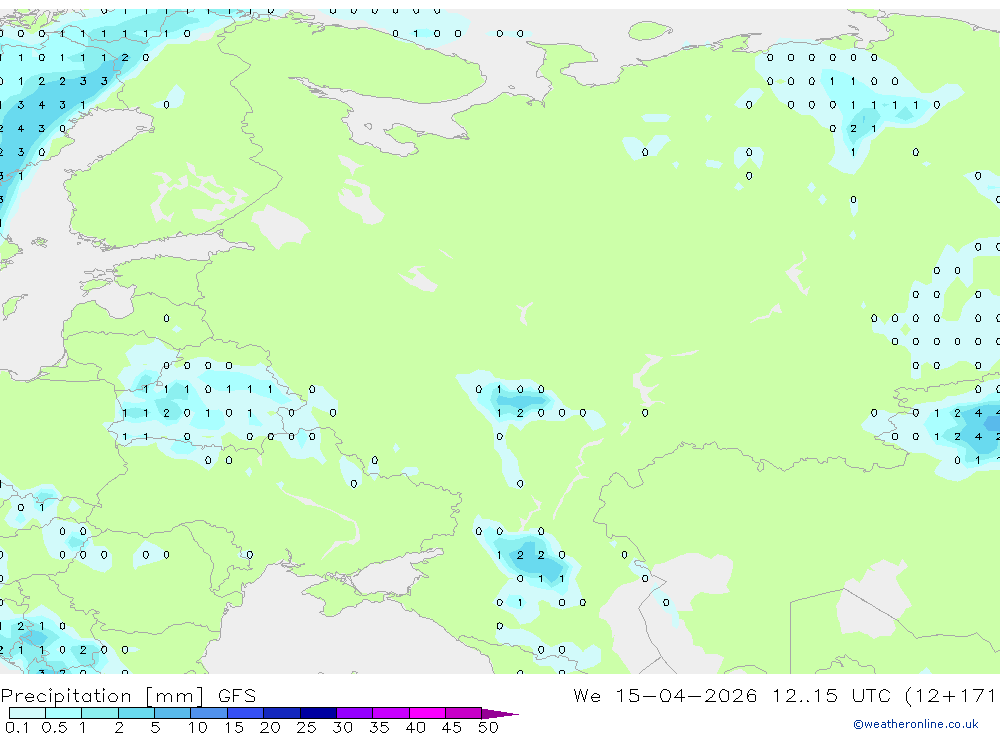Viewport: 1000px width, 733px height.
Task: Choose the blue swatch between 10 and 15
Action: pyautogui.click(x=209, y=713)
